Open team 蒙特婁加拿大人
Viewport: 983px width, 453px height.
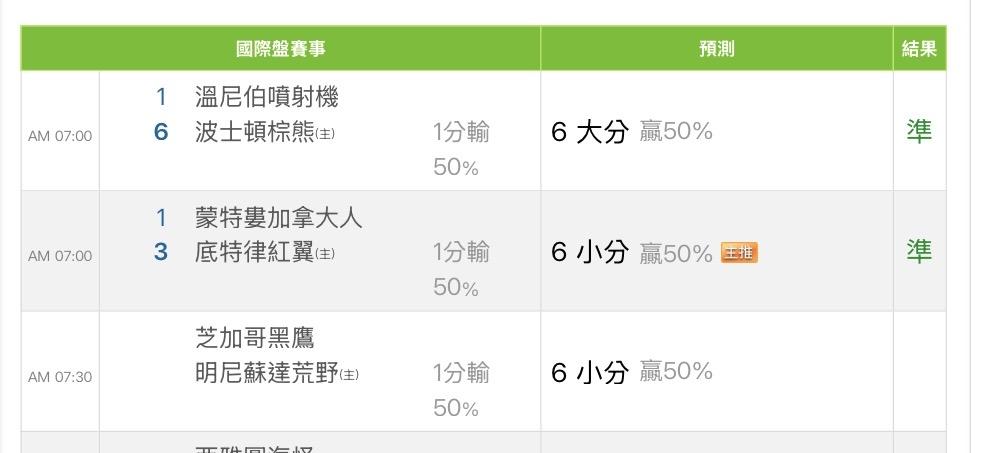coord(278,218)
